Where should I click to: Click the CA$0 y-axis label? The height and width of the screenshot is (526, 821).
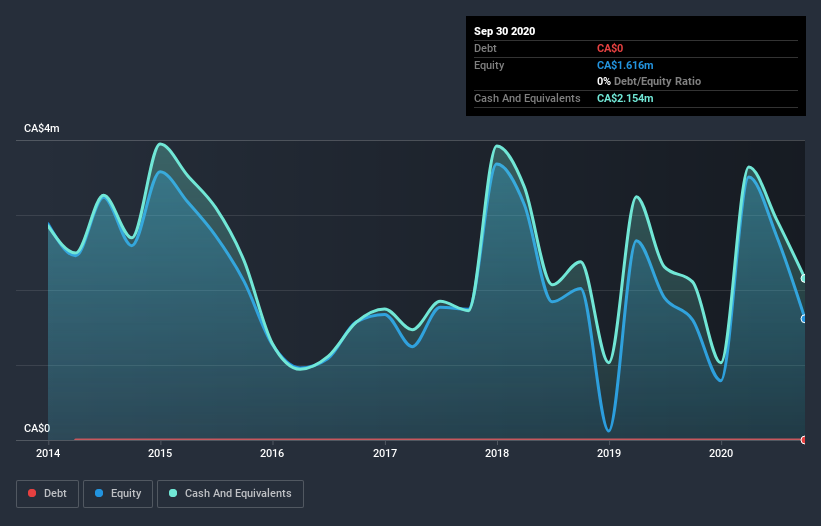click(x=37, y=428)
